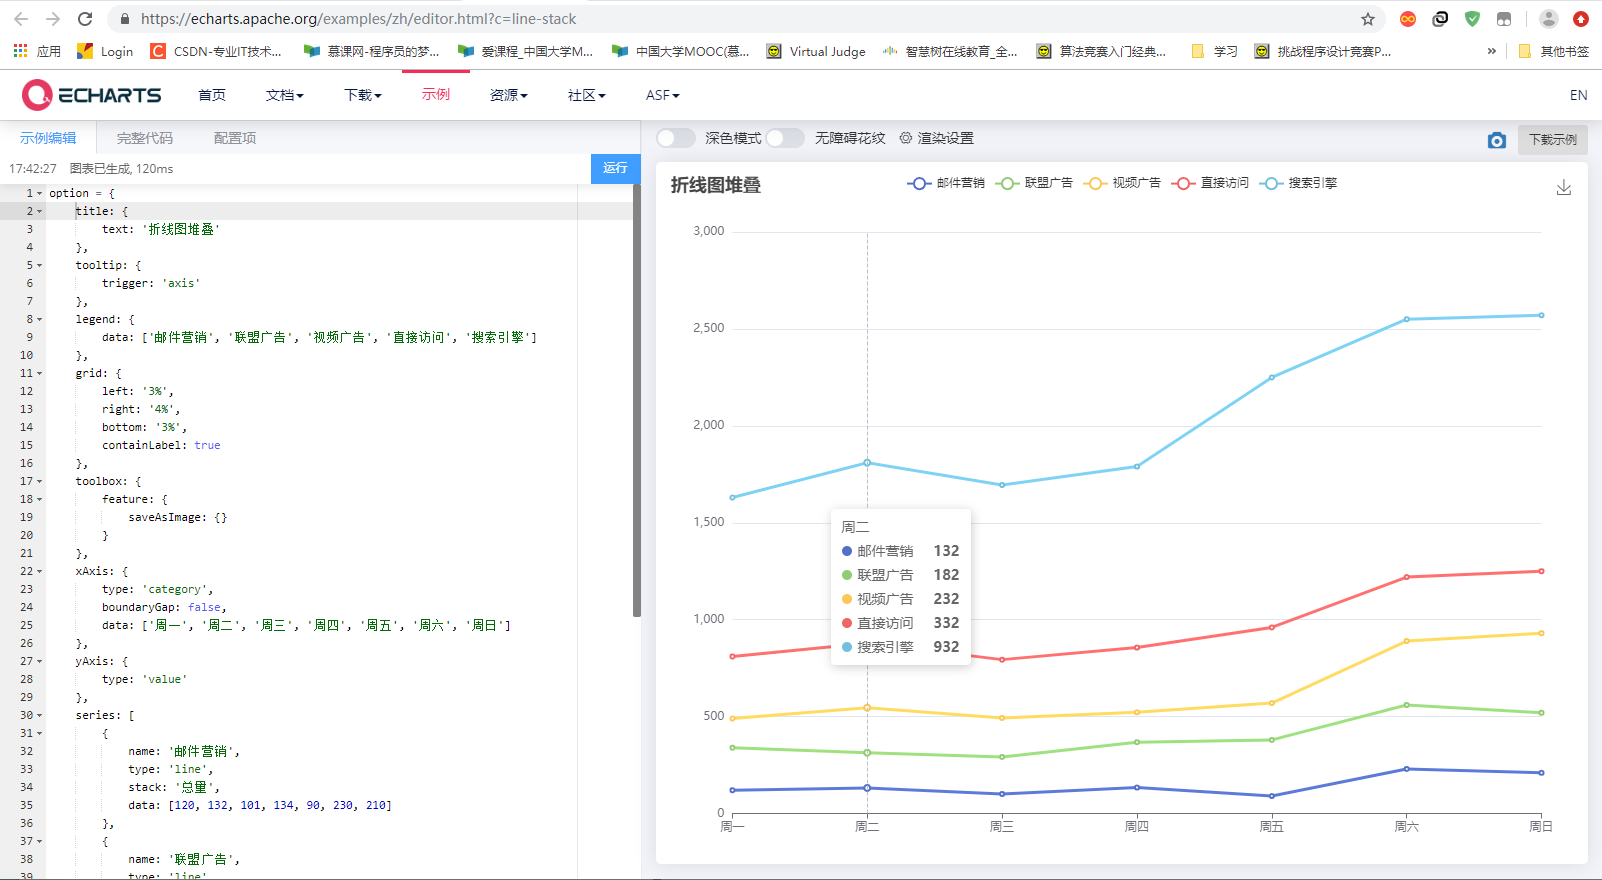Screen dimensions: 1602x880
Task: Collapse the grid fold at line 11
Action: click(40, 373)
